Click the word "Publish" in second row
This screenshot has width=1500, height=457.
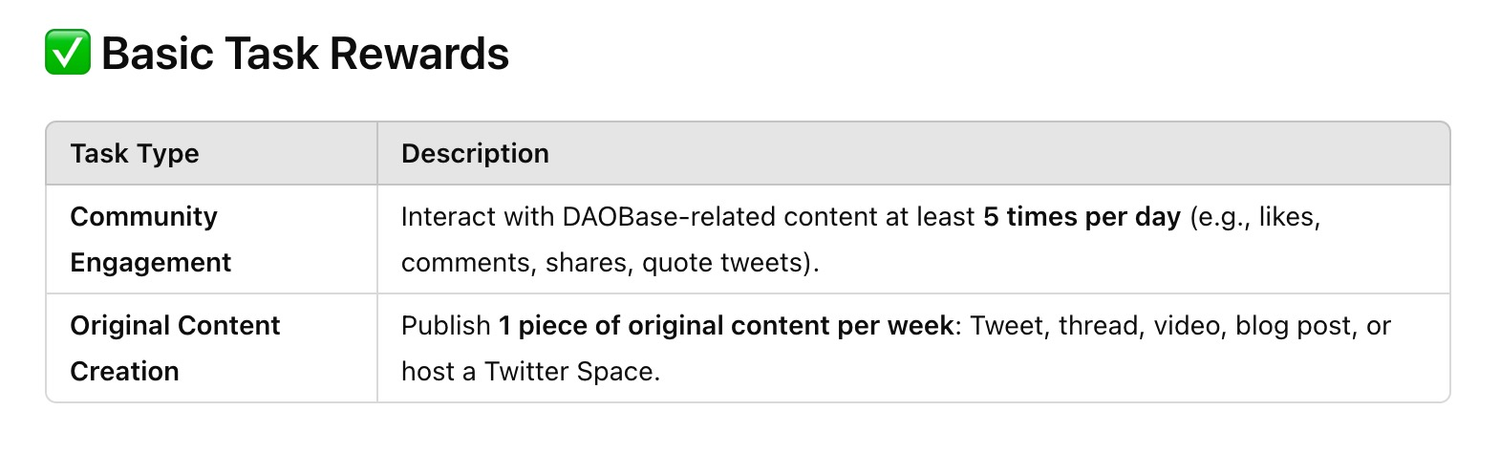(x=445, y=326)
